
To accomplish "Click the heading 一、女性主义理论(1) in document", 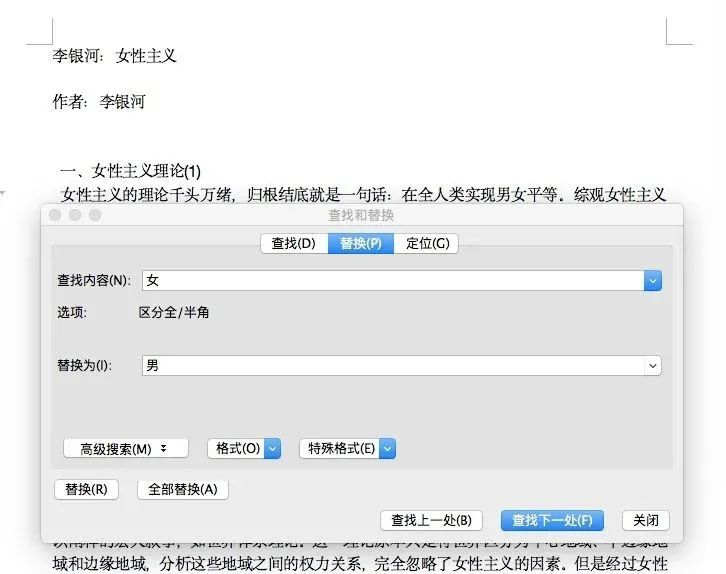I will tap(131, 171).
